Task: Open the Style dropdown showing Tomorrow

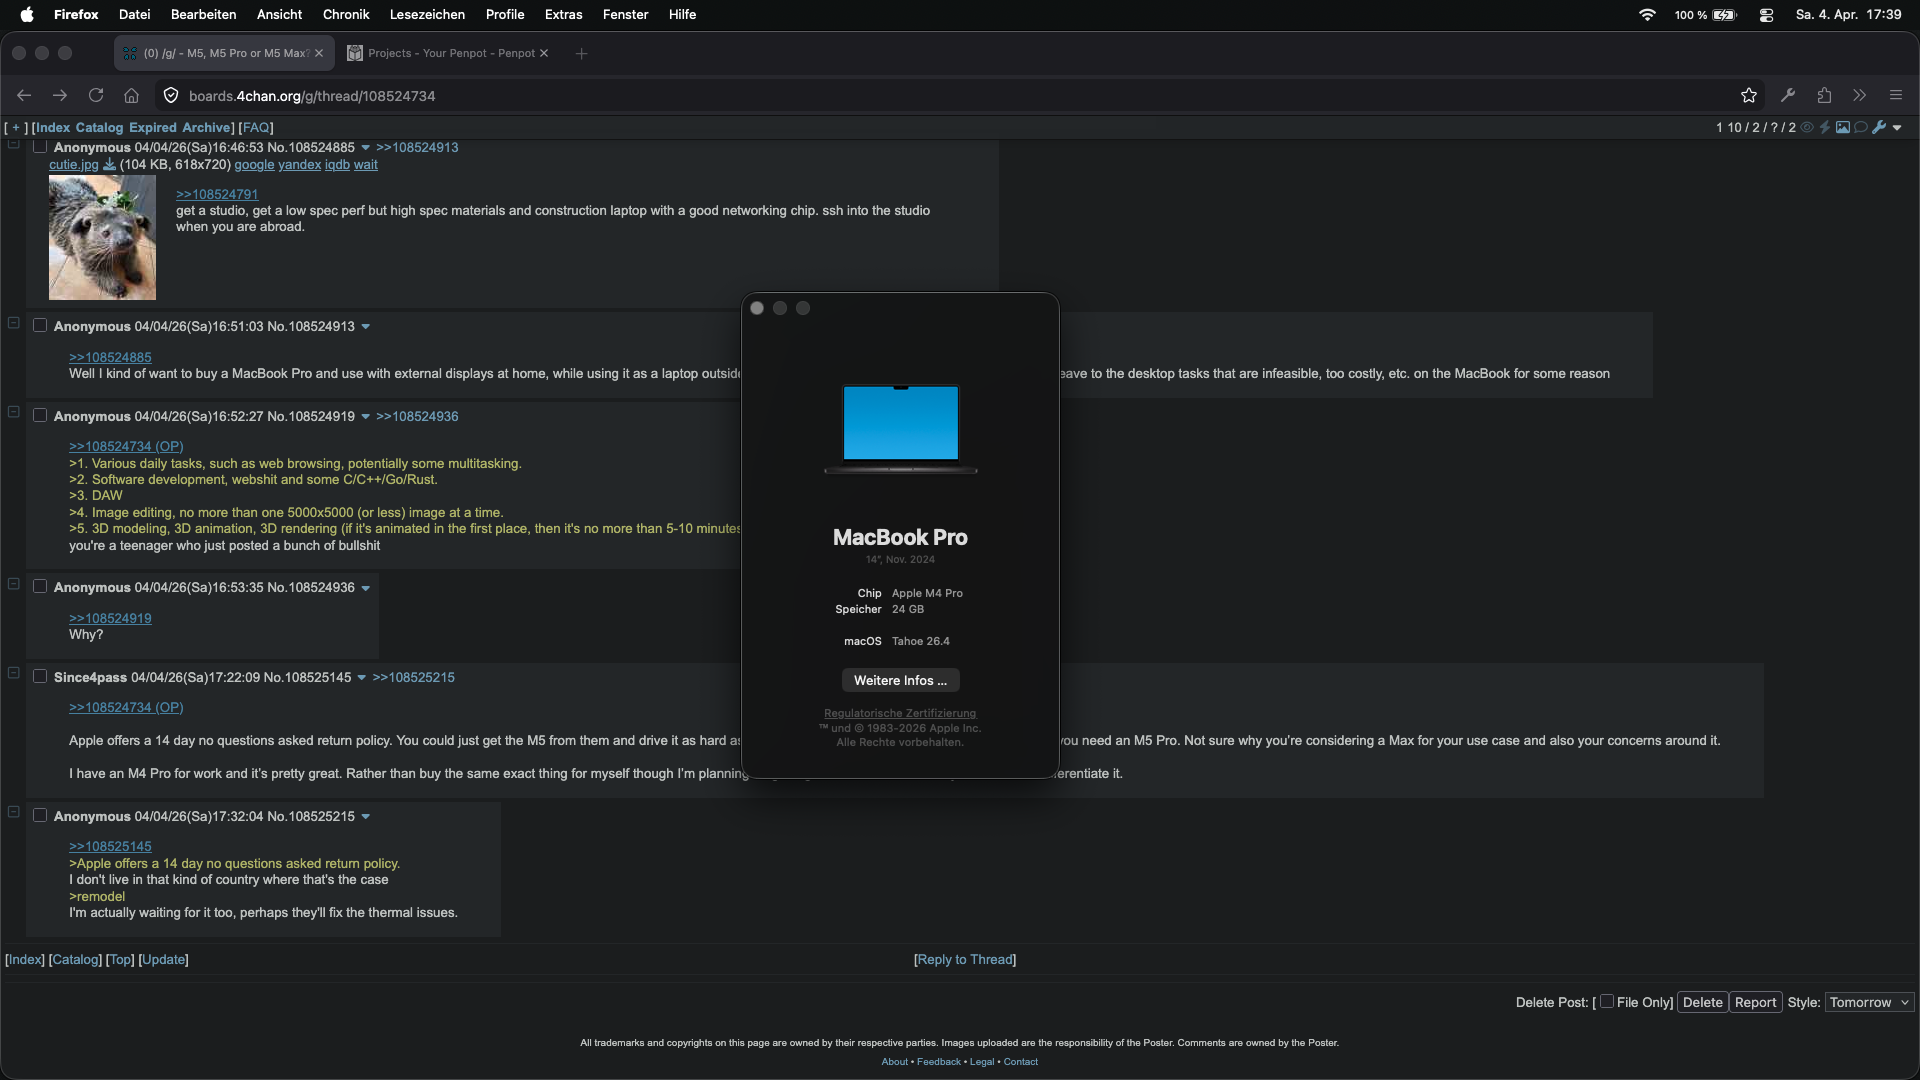Action: click(x=1868, y=1002)
